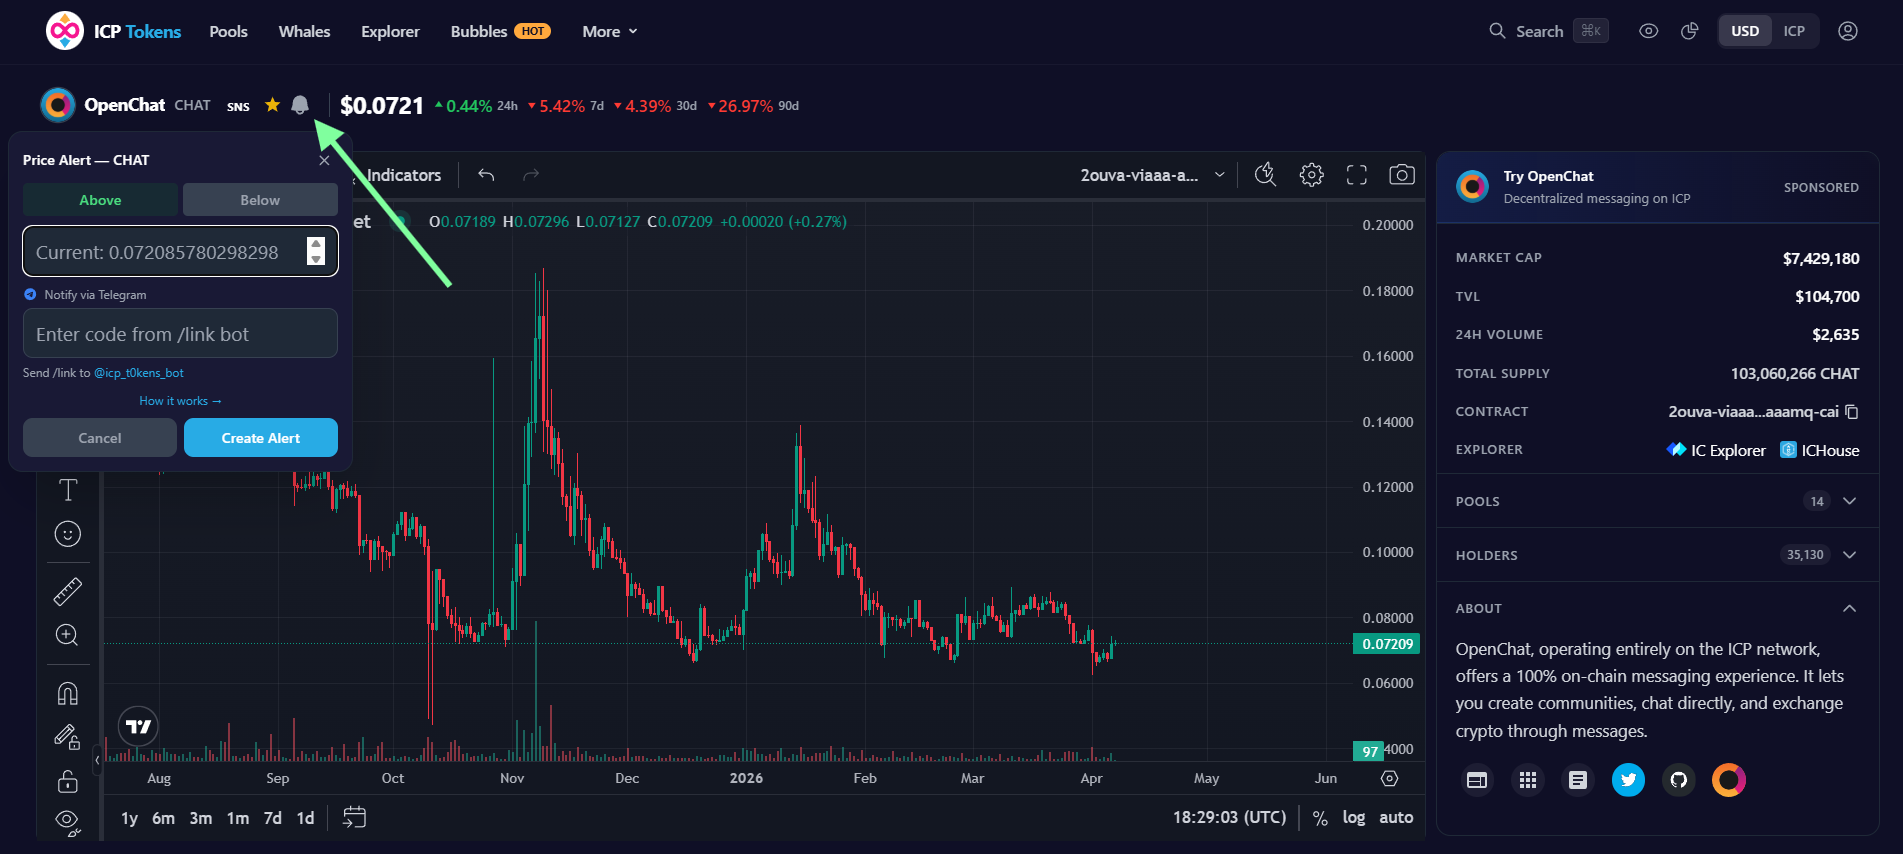1903x854 pixels.
Task: Toggle log scale on the chart
Action: (x=1353, y=818)
